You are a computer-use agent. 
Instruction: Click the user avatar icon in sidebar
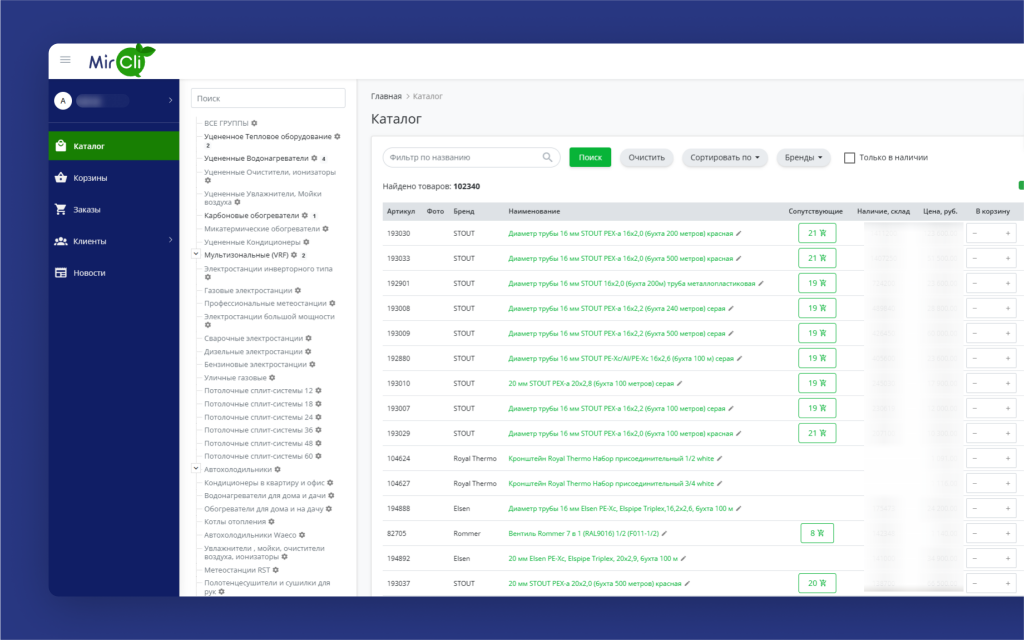(x=63, y=101)
